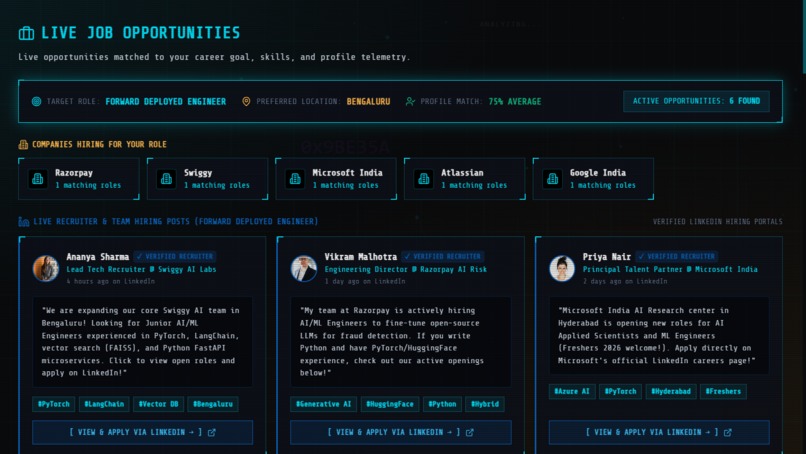Image resolution: width=806 pixels, height=454 pixels.
Task: Click the name Vikram Malhotra
Action: 361,257
